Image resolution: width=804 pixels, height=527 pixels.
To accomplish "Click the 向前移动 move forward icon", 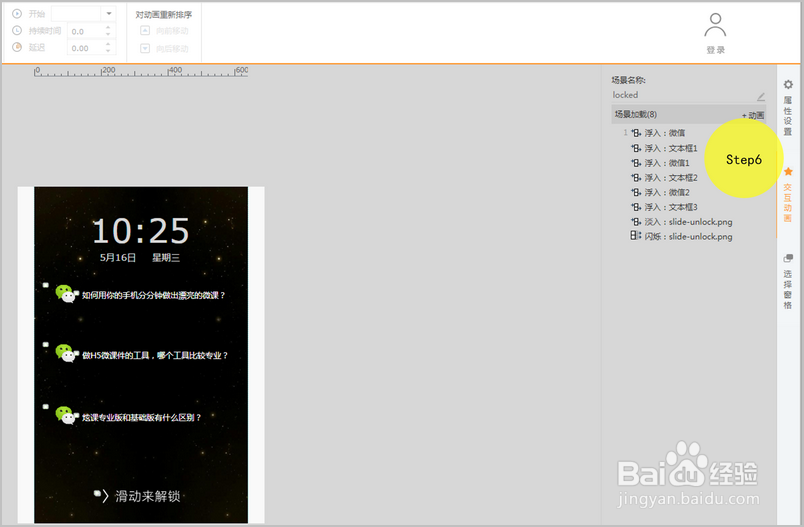I will [145, 31].
